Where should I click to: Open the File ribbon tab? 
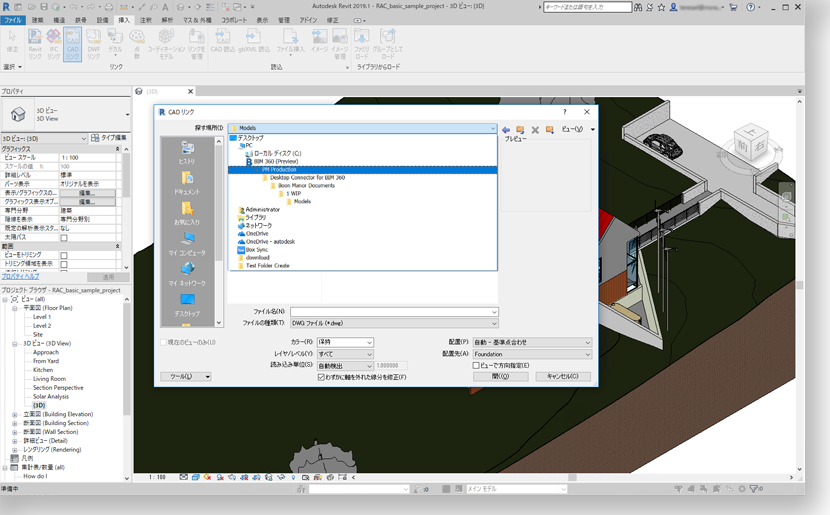pos(13,20)
